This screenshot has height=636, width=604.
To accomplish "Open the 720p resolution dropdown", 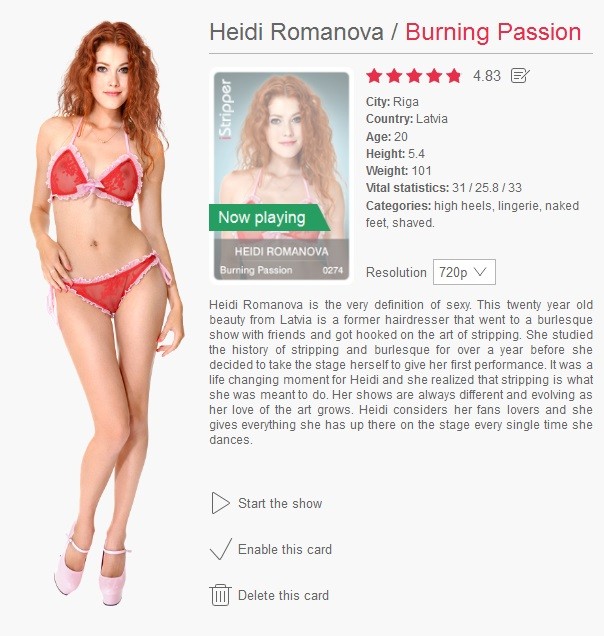I will [x=464, y=272].
